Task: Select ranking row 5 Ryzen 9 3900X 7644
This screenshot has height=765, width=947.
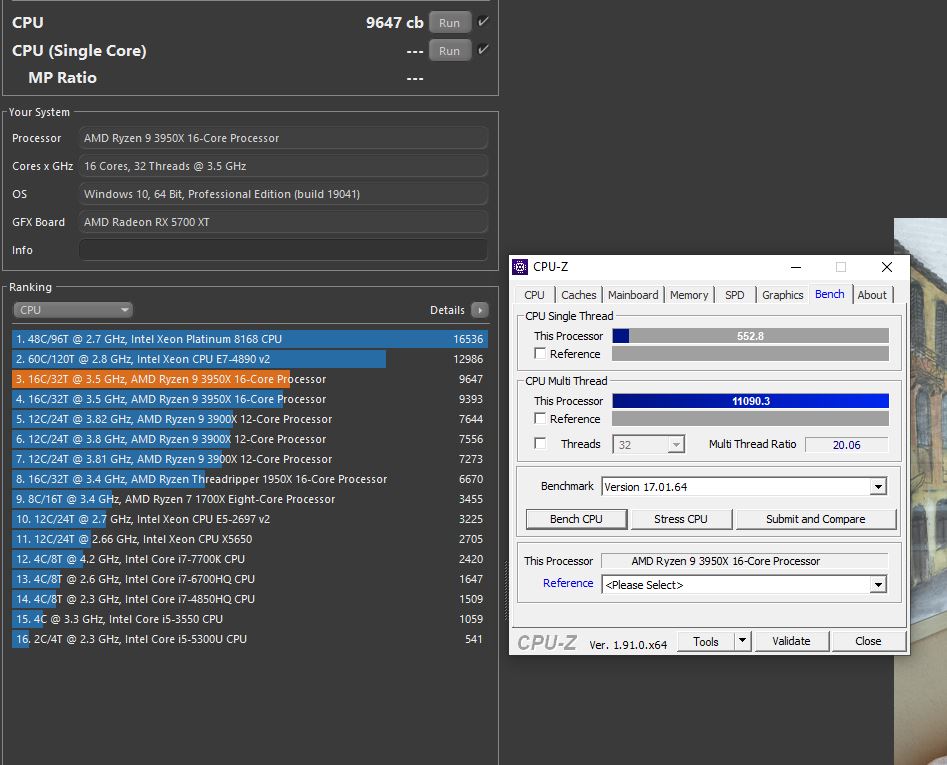Action: [249, 418]
